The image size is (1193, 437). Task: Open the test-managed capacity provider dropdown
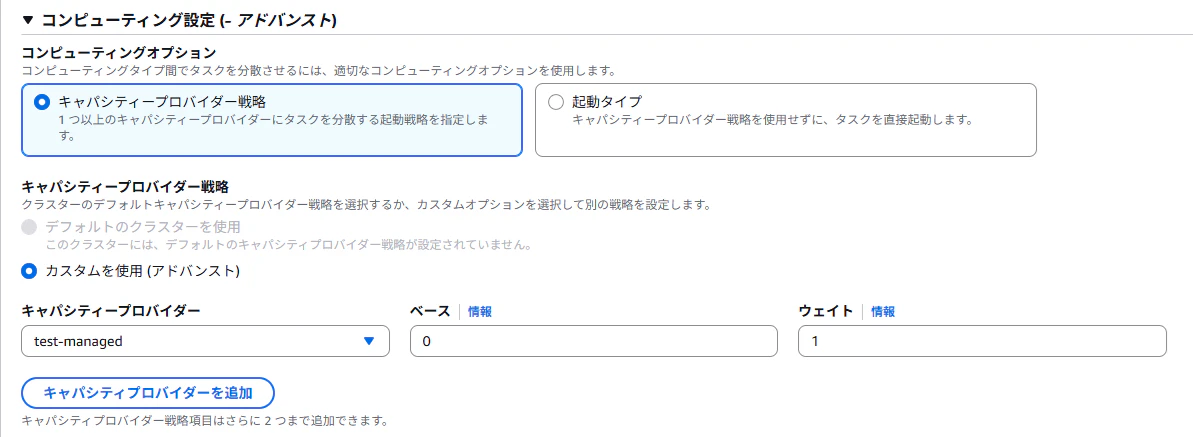coord(205,341)
